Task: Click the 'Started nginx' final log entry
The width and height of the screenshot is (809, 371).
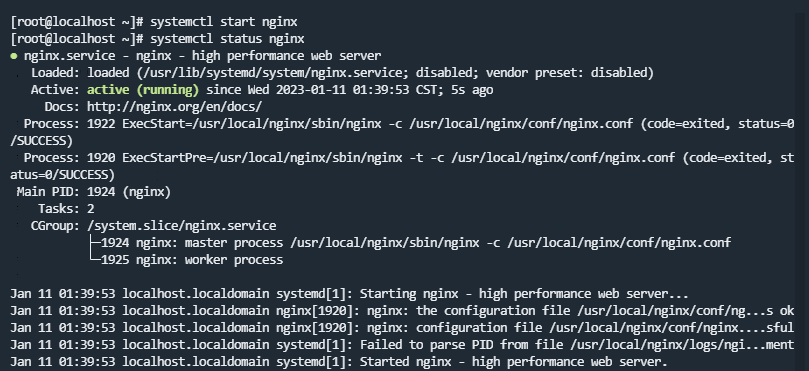Action: 339,362
